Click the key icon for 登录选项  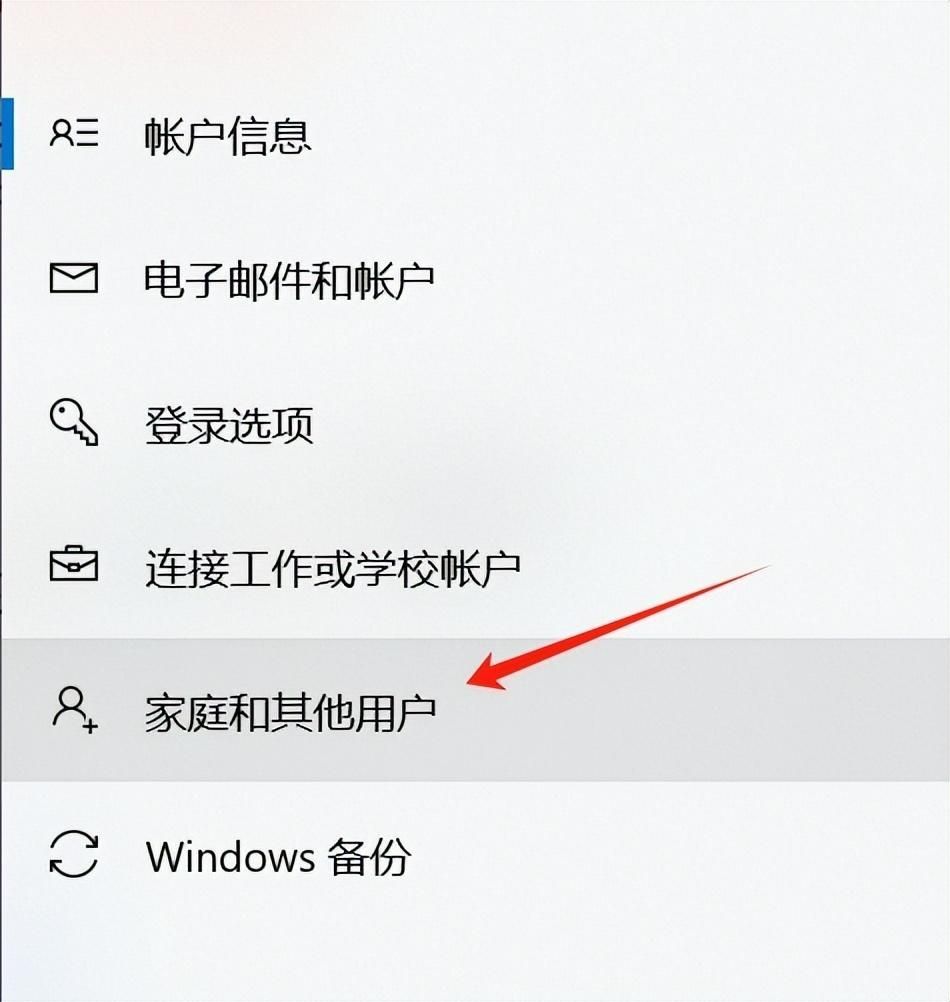tap(74, 422)
